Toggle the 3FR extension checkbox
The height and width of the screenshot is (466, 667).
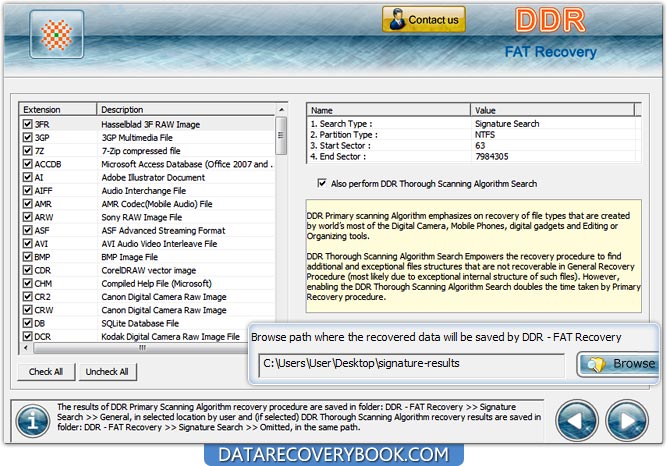(x=27, y=124)
